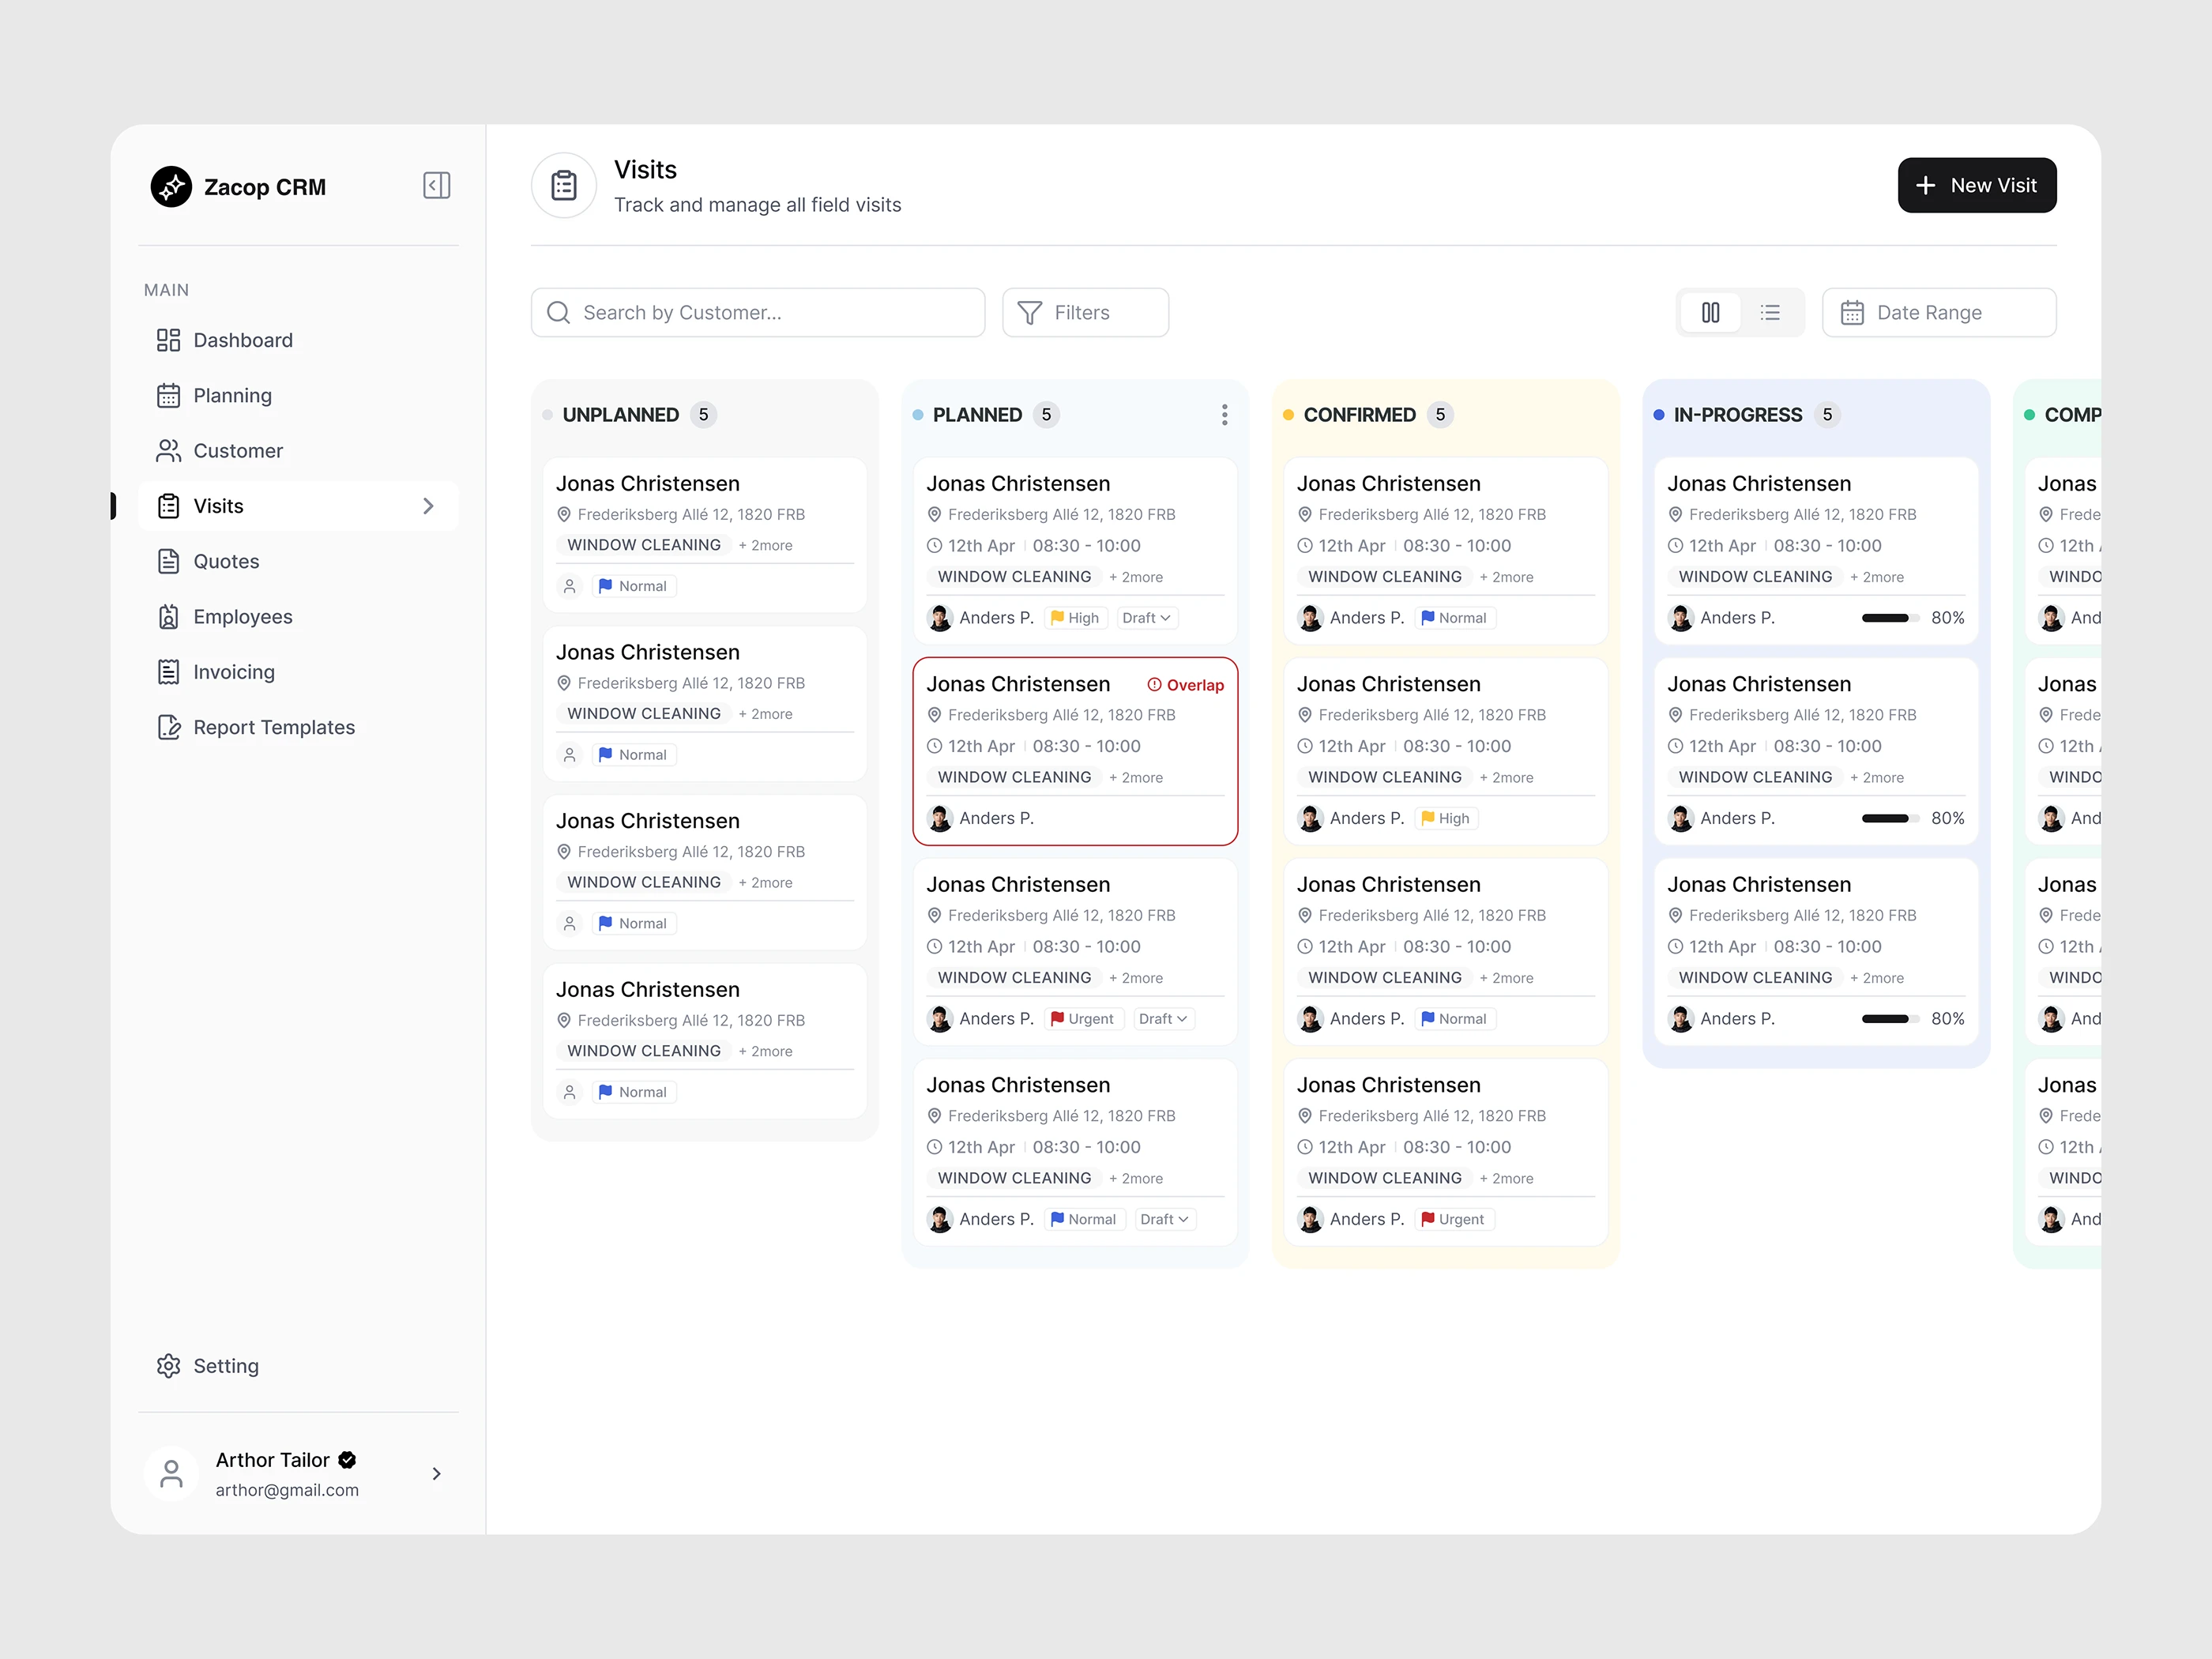Open Employees in sidebar
This screenshot has width=2212, height=1659.
point(298,617)
